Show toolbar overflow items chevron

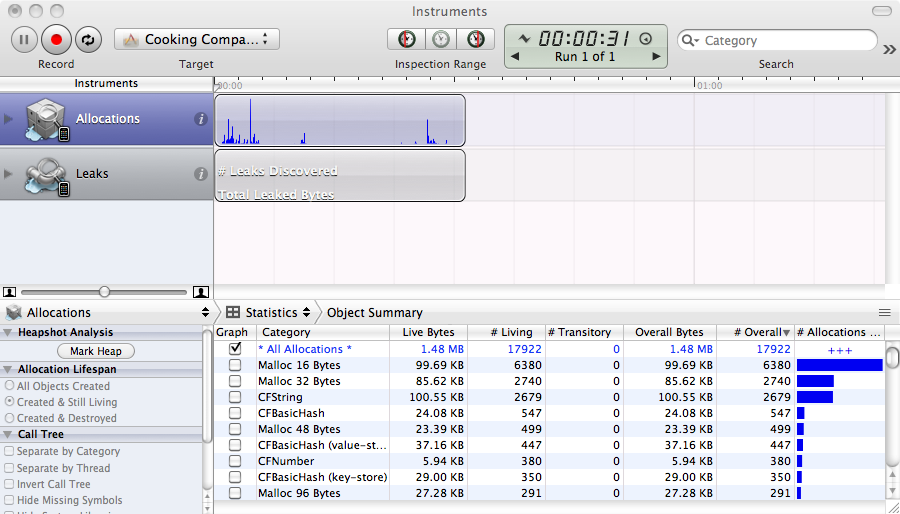tap(889, 49)
